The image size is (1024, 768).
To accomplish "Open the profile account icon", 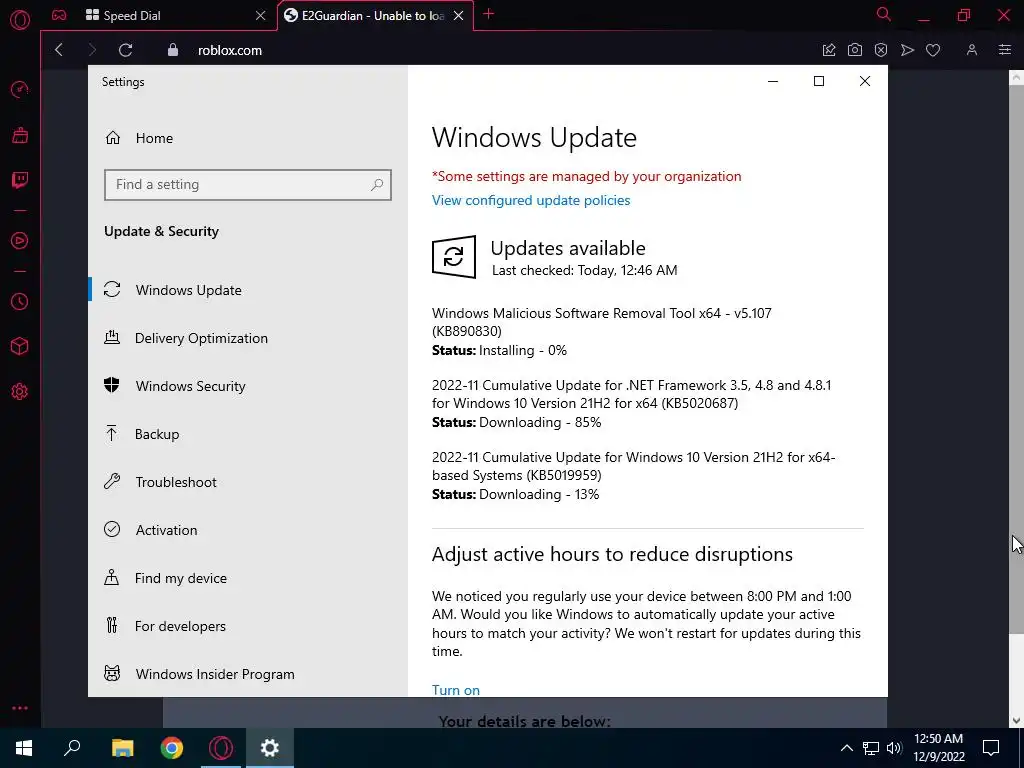I will pyautogui.click(x=972, y=50).
